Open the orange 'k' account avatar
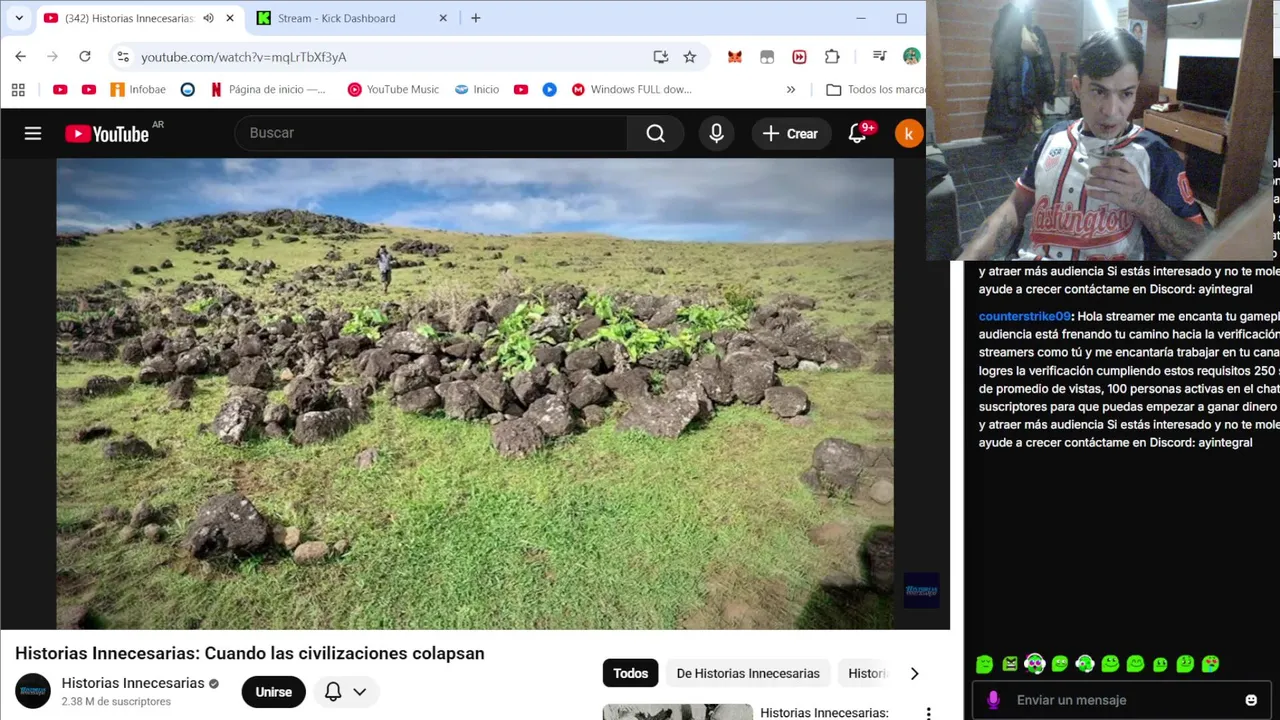The width and height of the screenshot is (1280, 720). (908, 133)
